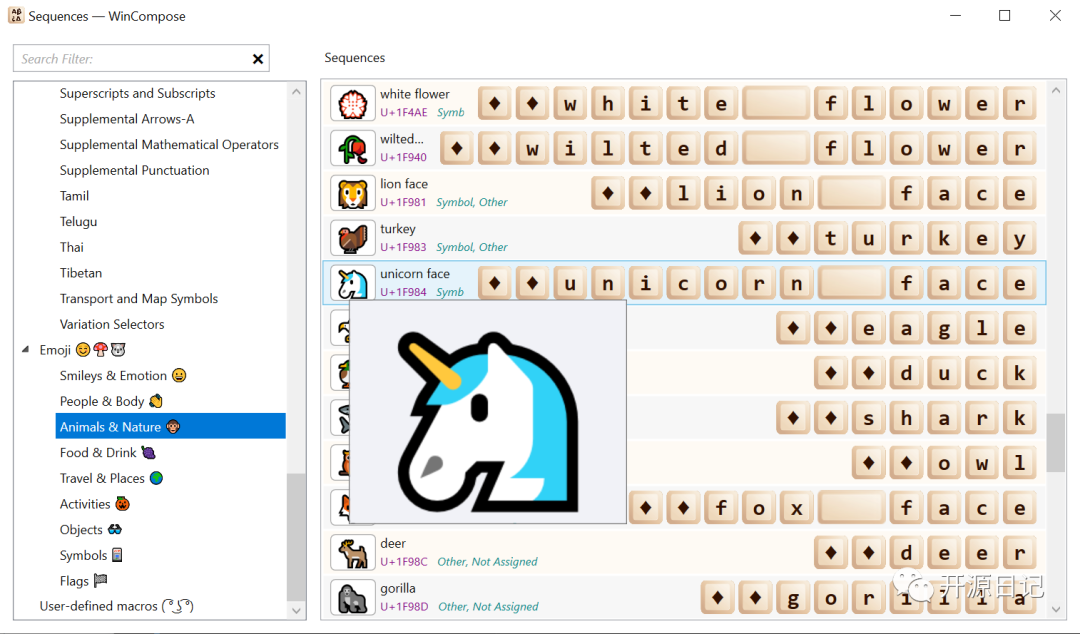Screen dimensions: 1080x634
Task: Click the white flower emoji icon
Action: [353, 103]
